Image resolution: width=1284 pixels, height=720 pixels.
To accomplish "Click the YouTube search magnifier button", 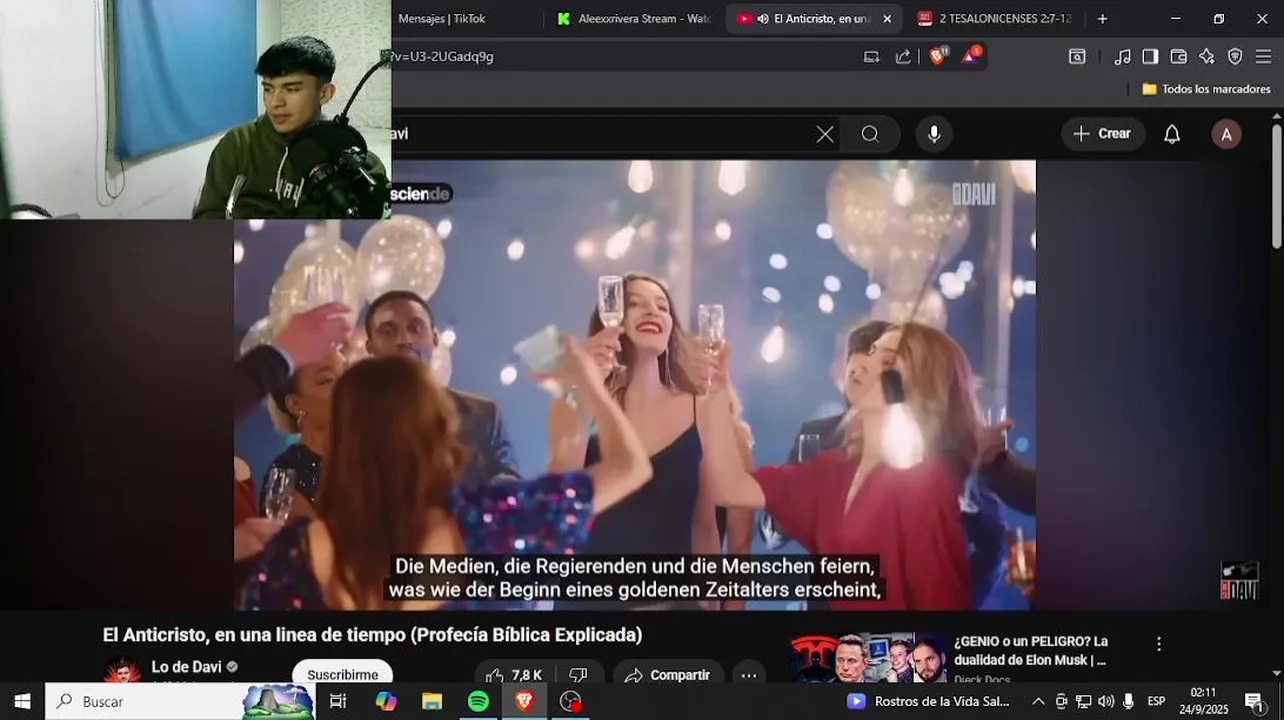I will tap(870, 134).
